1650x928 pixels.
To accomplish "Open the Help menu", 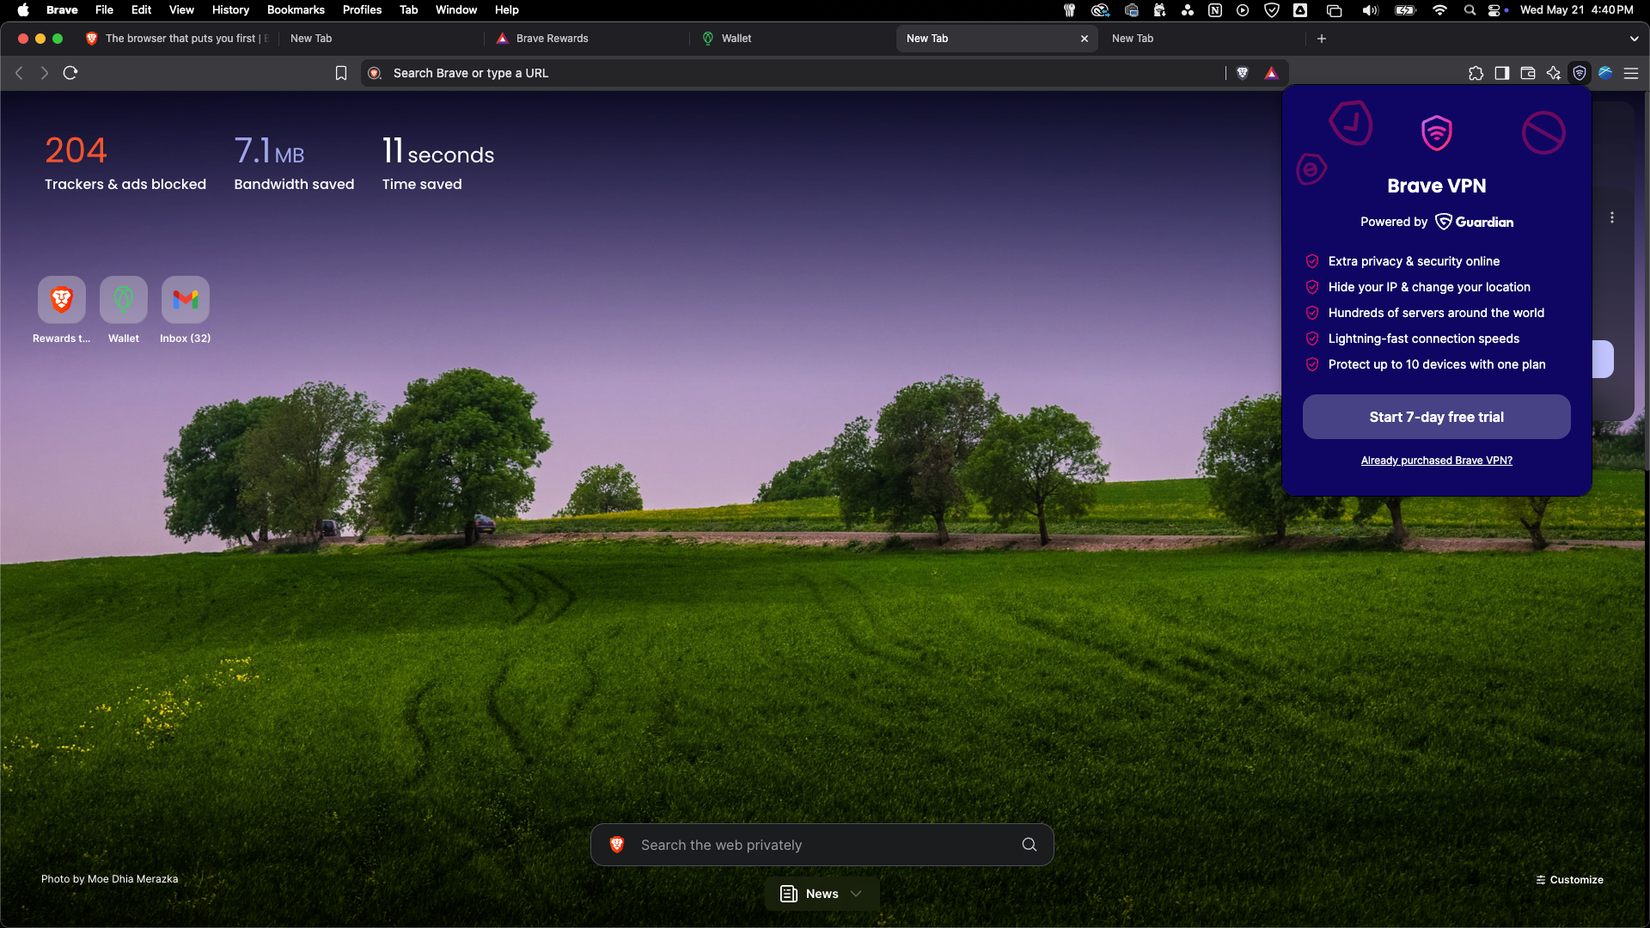I will 507,10.
